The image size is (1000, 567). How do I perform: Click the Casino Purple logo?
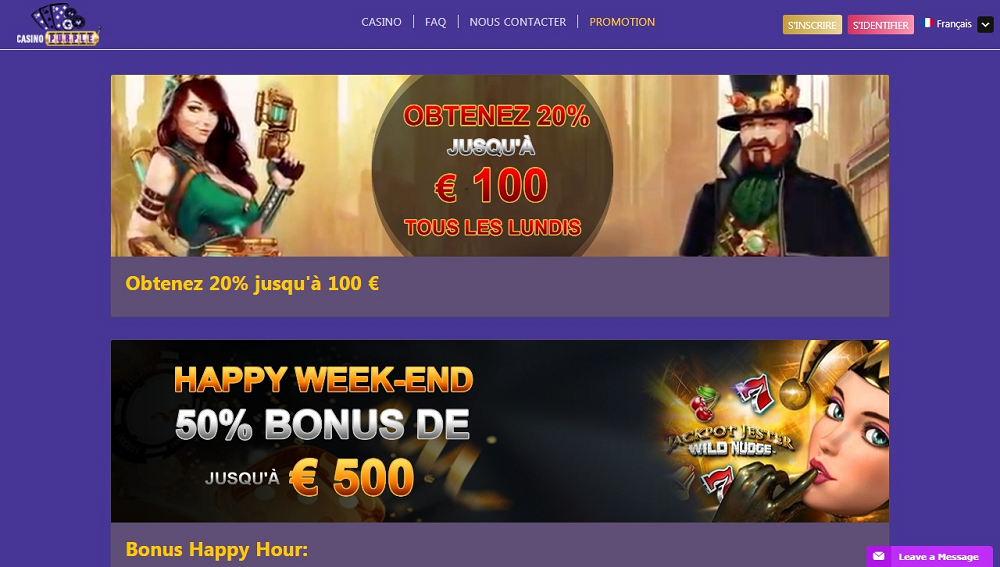tap(58, 25)
